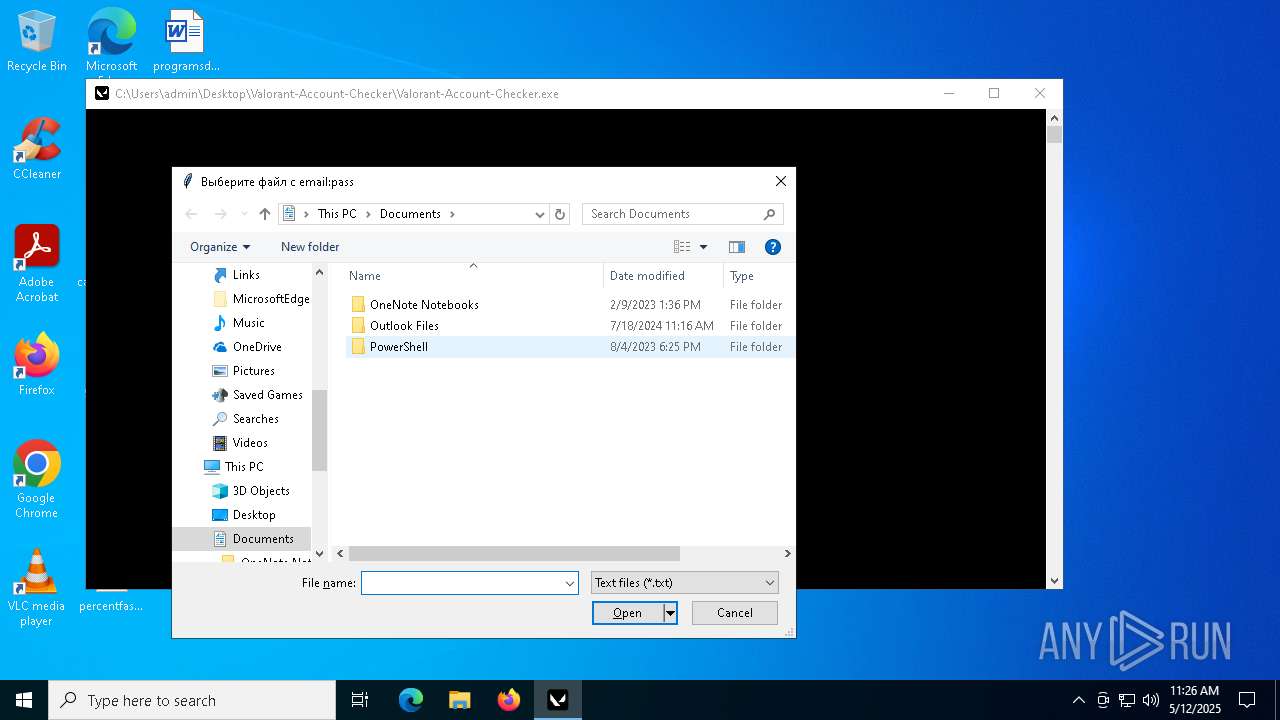
Task: Click the horizontal scrollbar of file list
Action: (x=514, y=553)
